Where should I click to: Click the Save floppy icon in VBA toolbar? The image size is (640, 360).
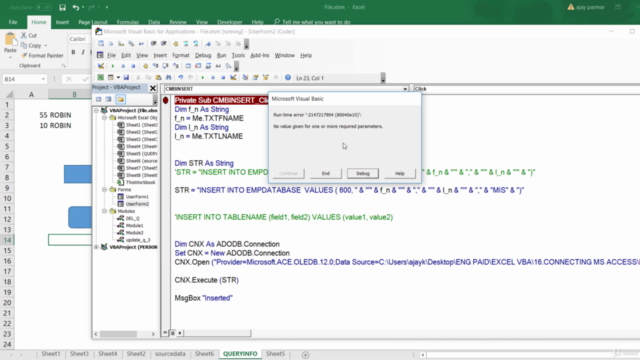126,78
